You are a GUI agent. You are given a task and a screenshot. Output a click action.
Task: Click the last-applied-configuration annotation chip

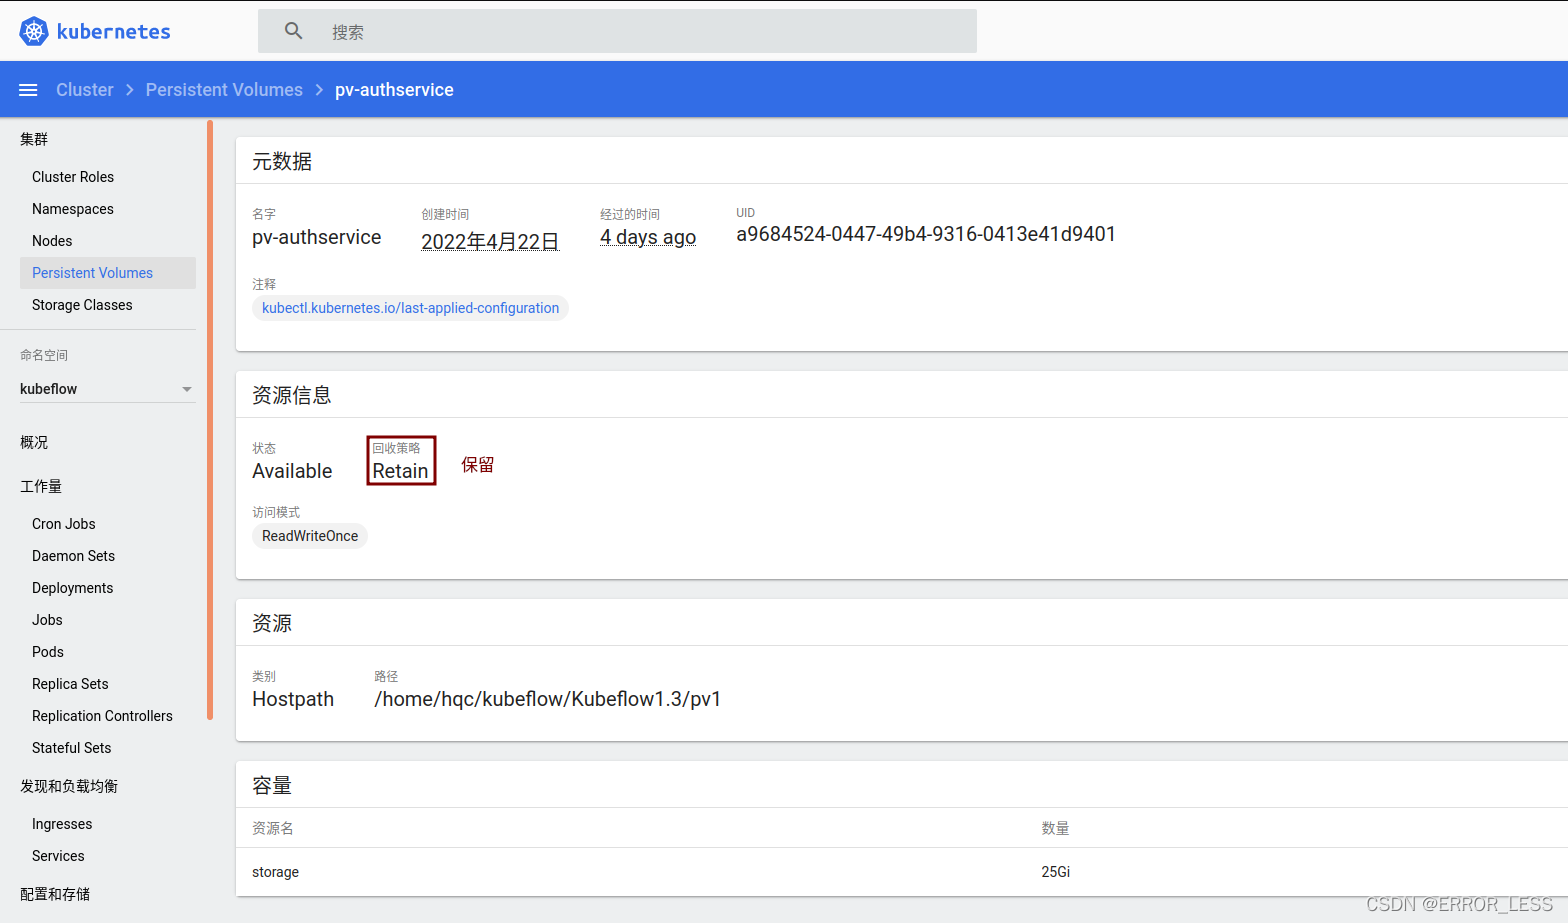tap(410, 308)
